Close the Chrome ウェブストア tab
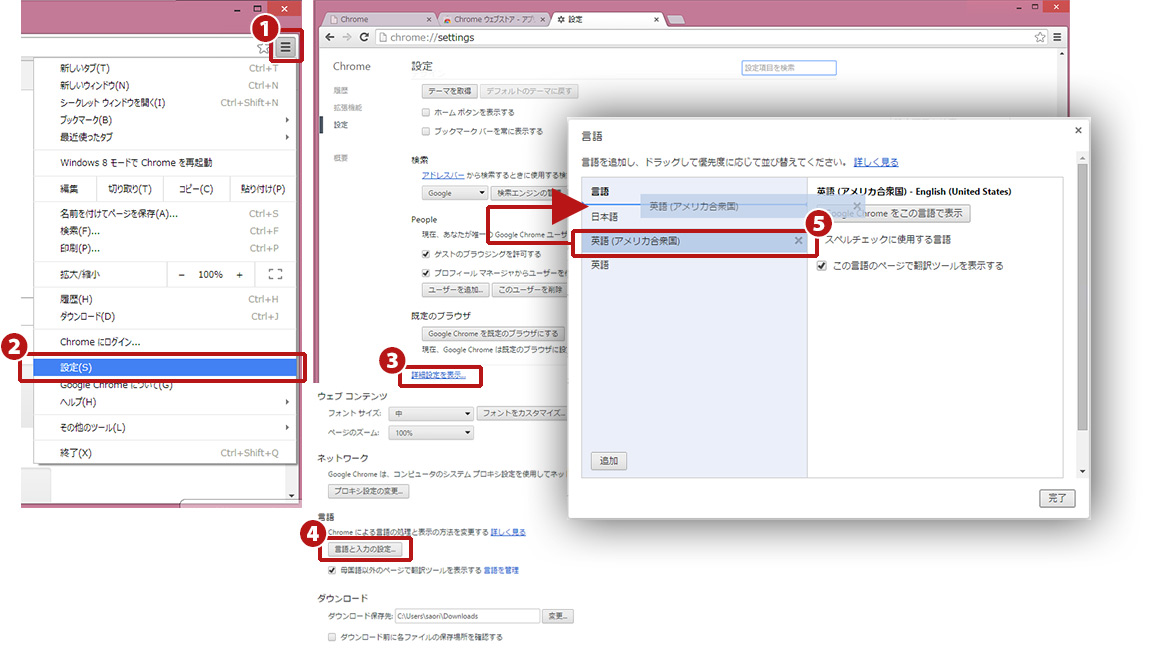Screen dimensions: 1149x650 coord(543,19)
